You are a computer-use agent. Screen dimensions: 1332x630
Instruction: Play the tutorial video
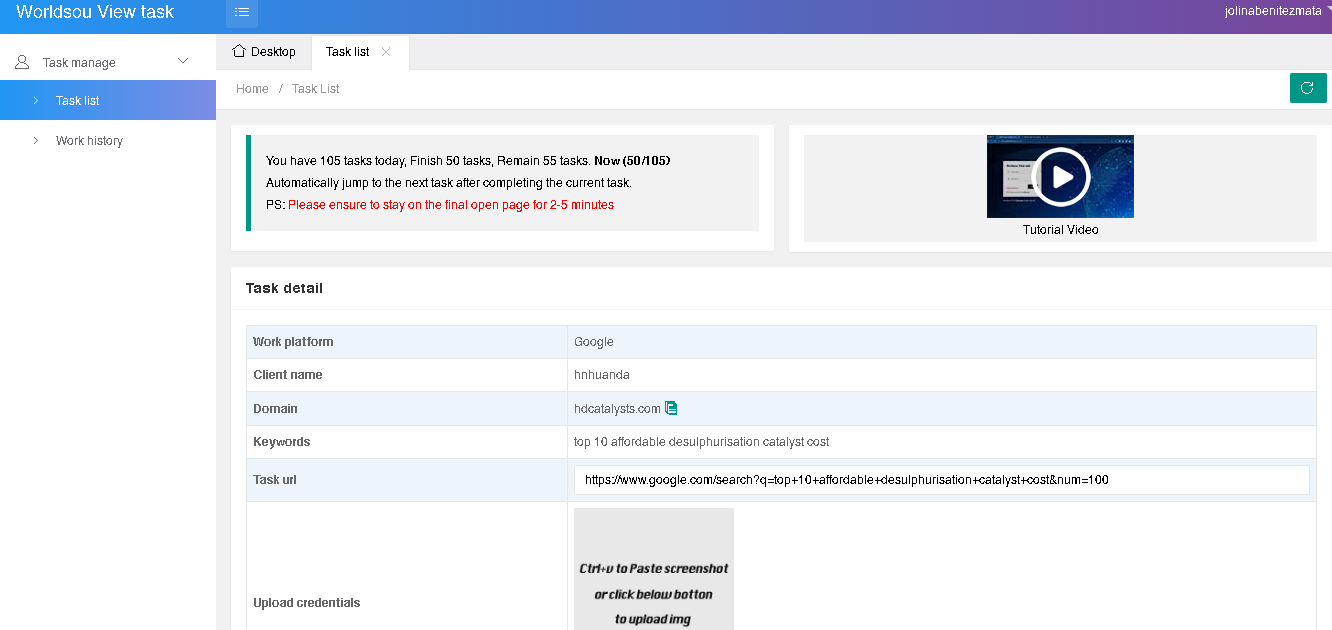tap(1060, 177)
